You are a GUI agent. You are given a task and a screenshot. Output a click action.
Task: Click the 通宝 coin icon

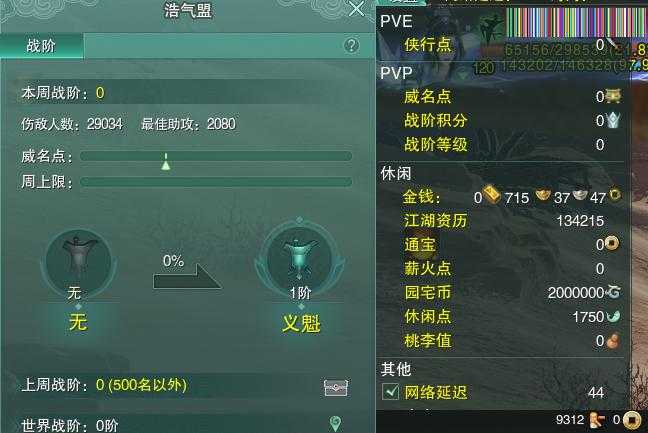click(612, 244)
